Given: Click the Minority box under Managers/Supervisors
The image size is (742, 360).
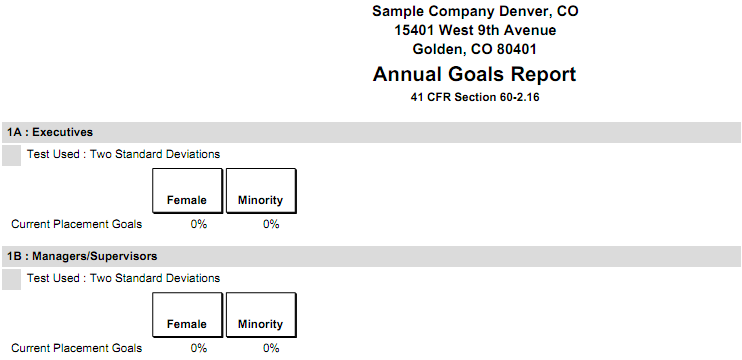Looking at the screenshot, I should click(261, 315).
